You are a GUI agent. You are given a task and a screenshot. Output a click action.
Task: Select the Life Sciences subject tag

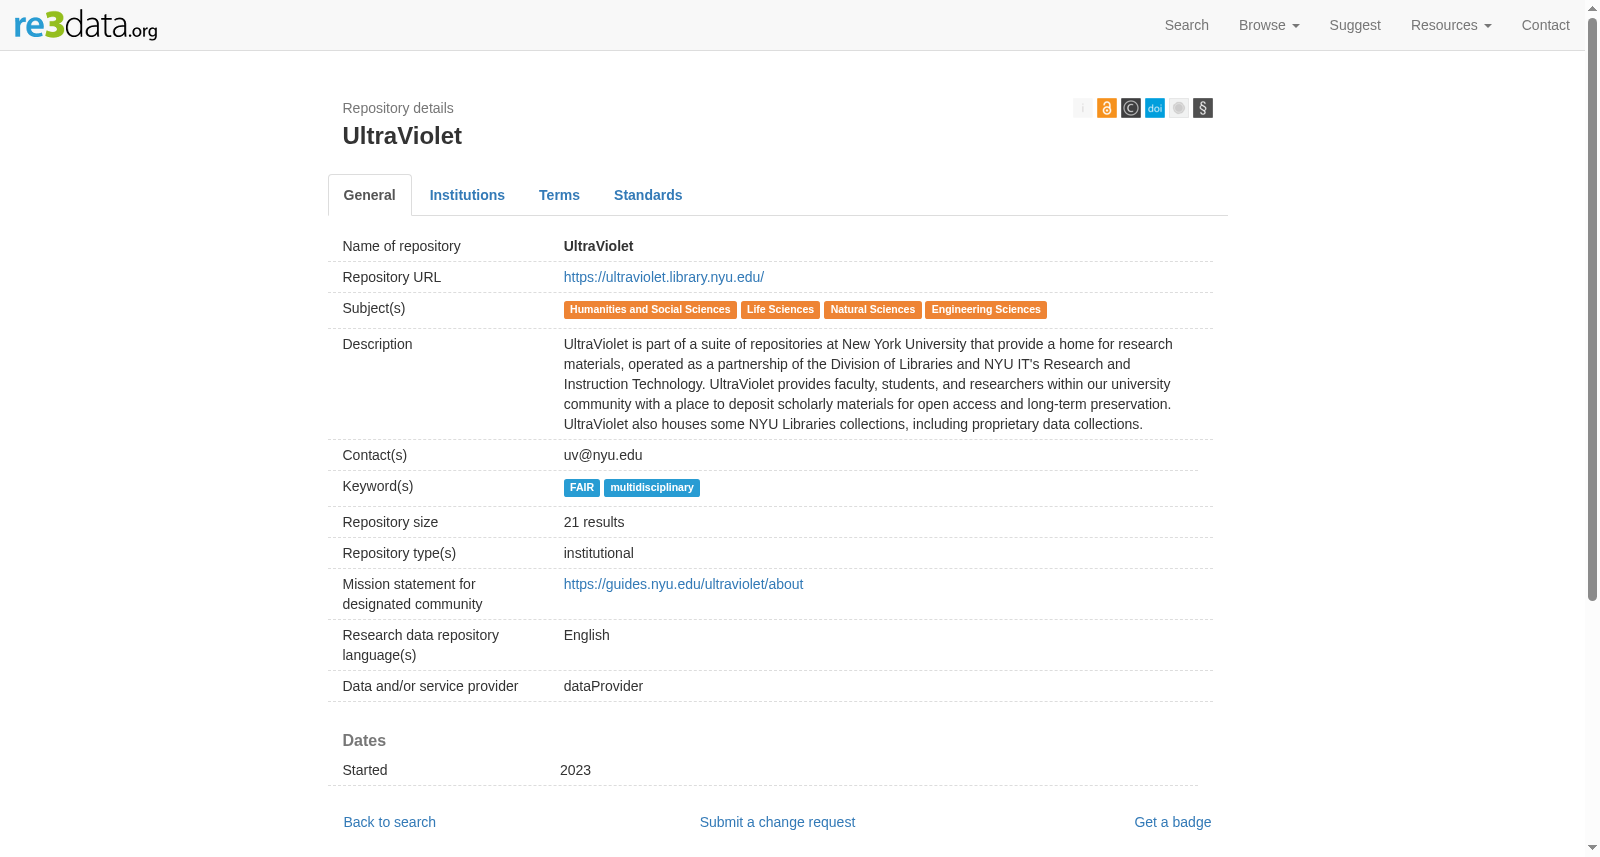tap(780, 310)
